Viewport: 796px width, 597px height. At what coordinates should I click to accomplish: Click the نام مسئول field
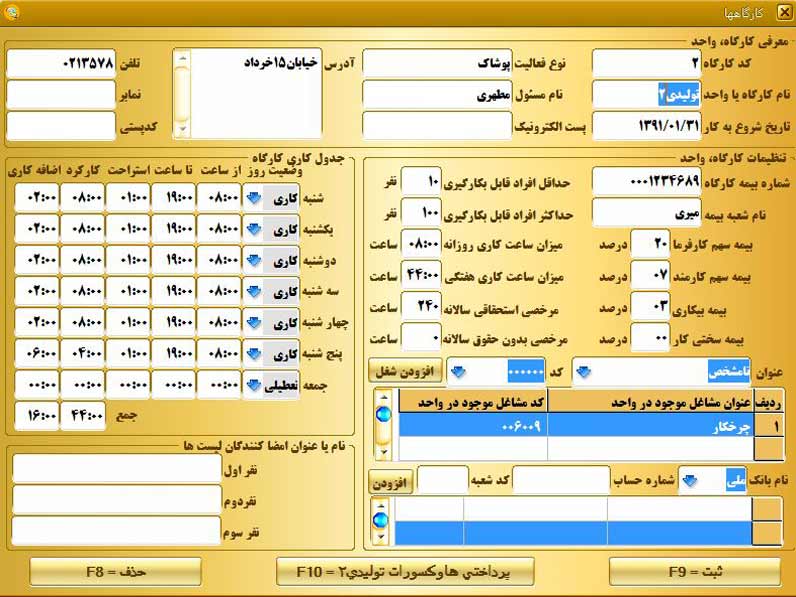tap(437, 95)
